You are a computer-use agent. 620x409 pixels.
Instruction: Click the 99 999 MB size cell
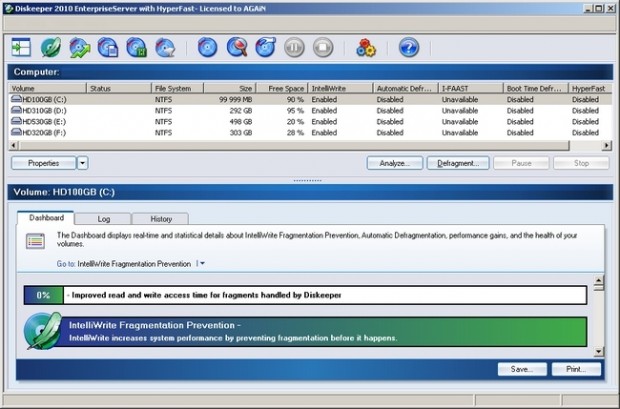[x=236, y=99]
